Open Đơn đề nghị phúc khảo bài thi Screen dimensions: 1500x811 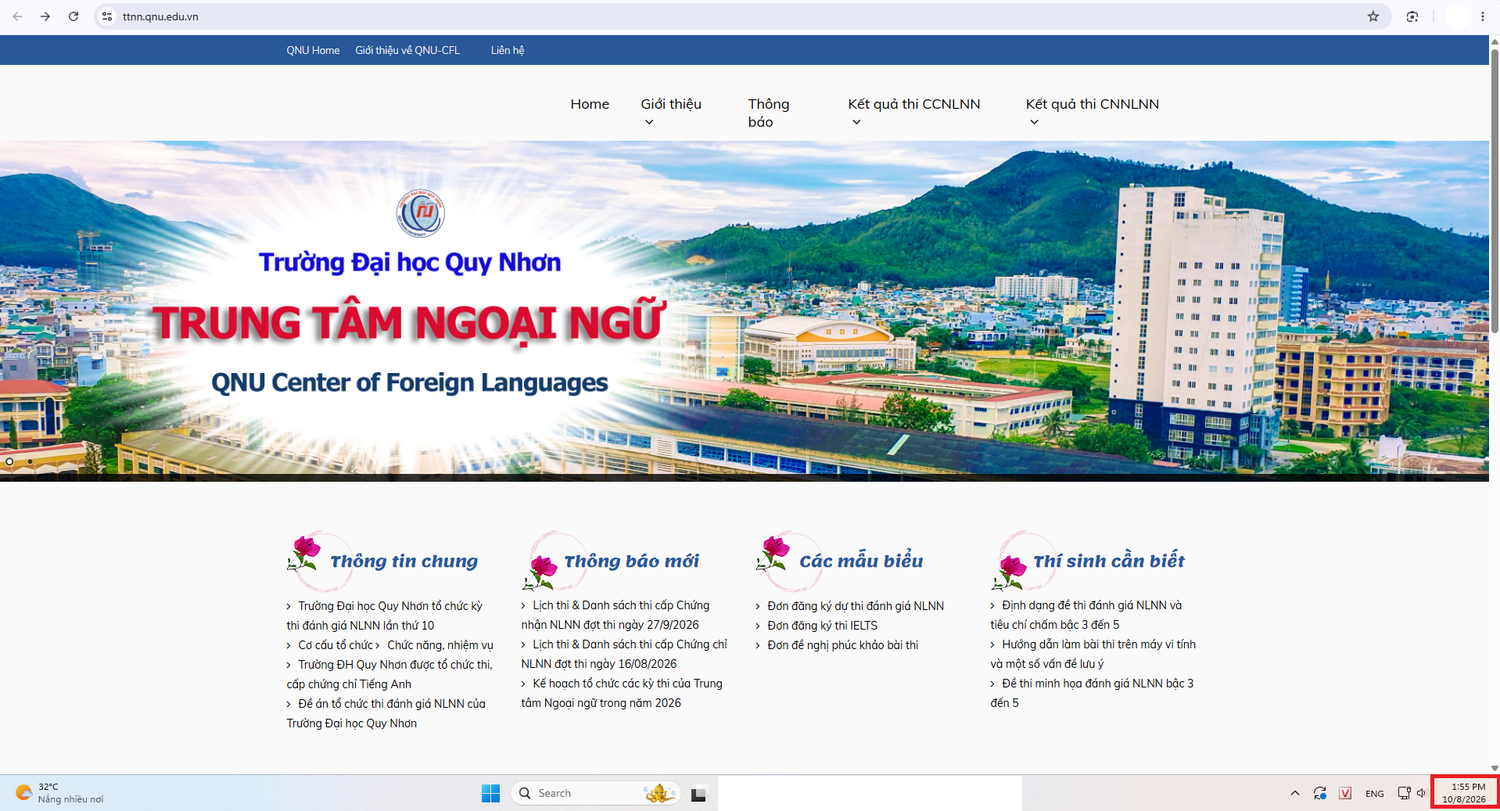843,645
